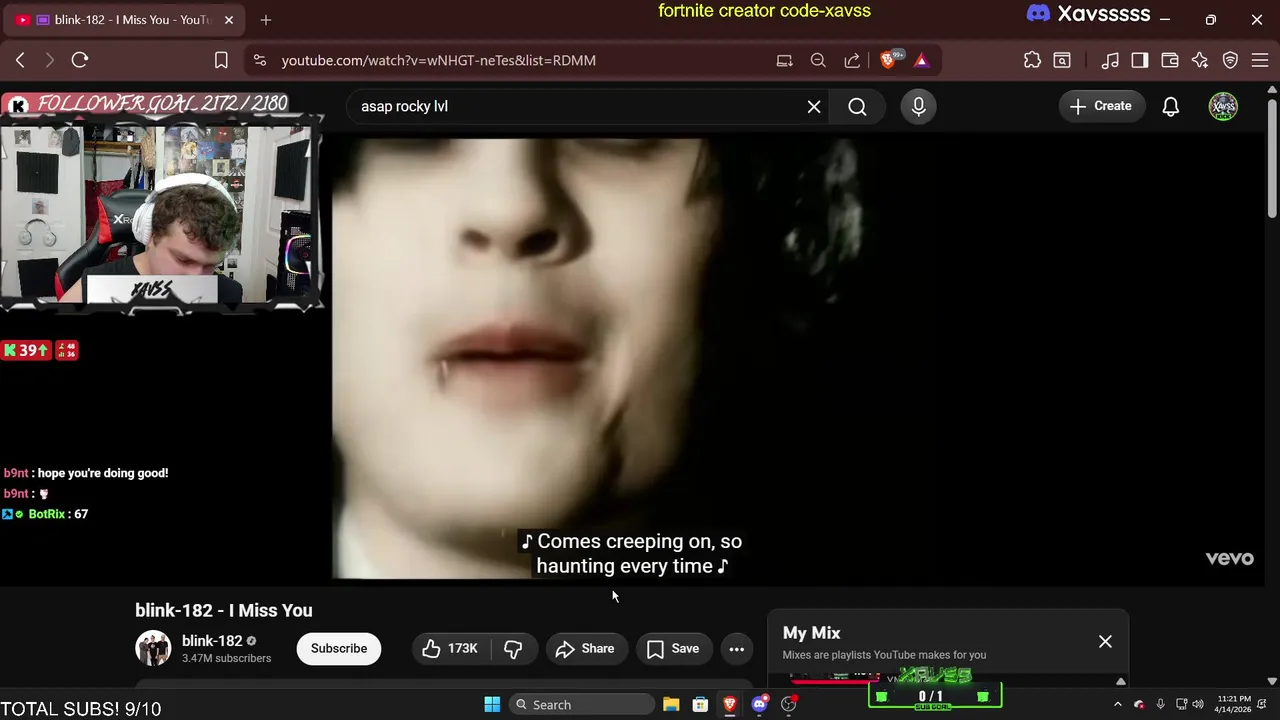
Task: Click the install app icon in address bar
Action: click(785, 60)
